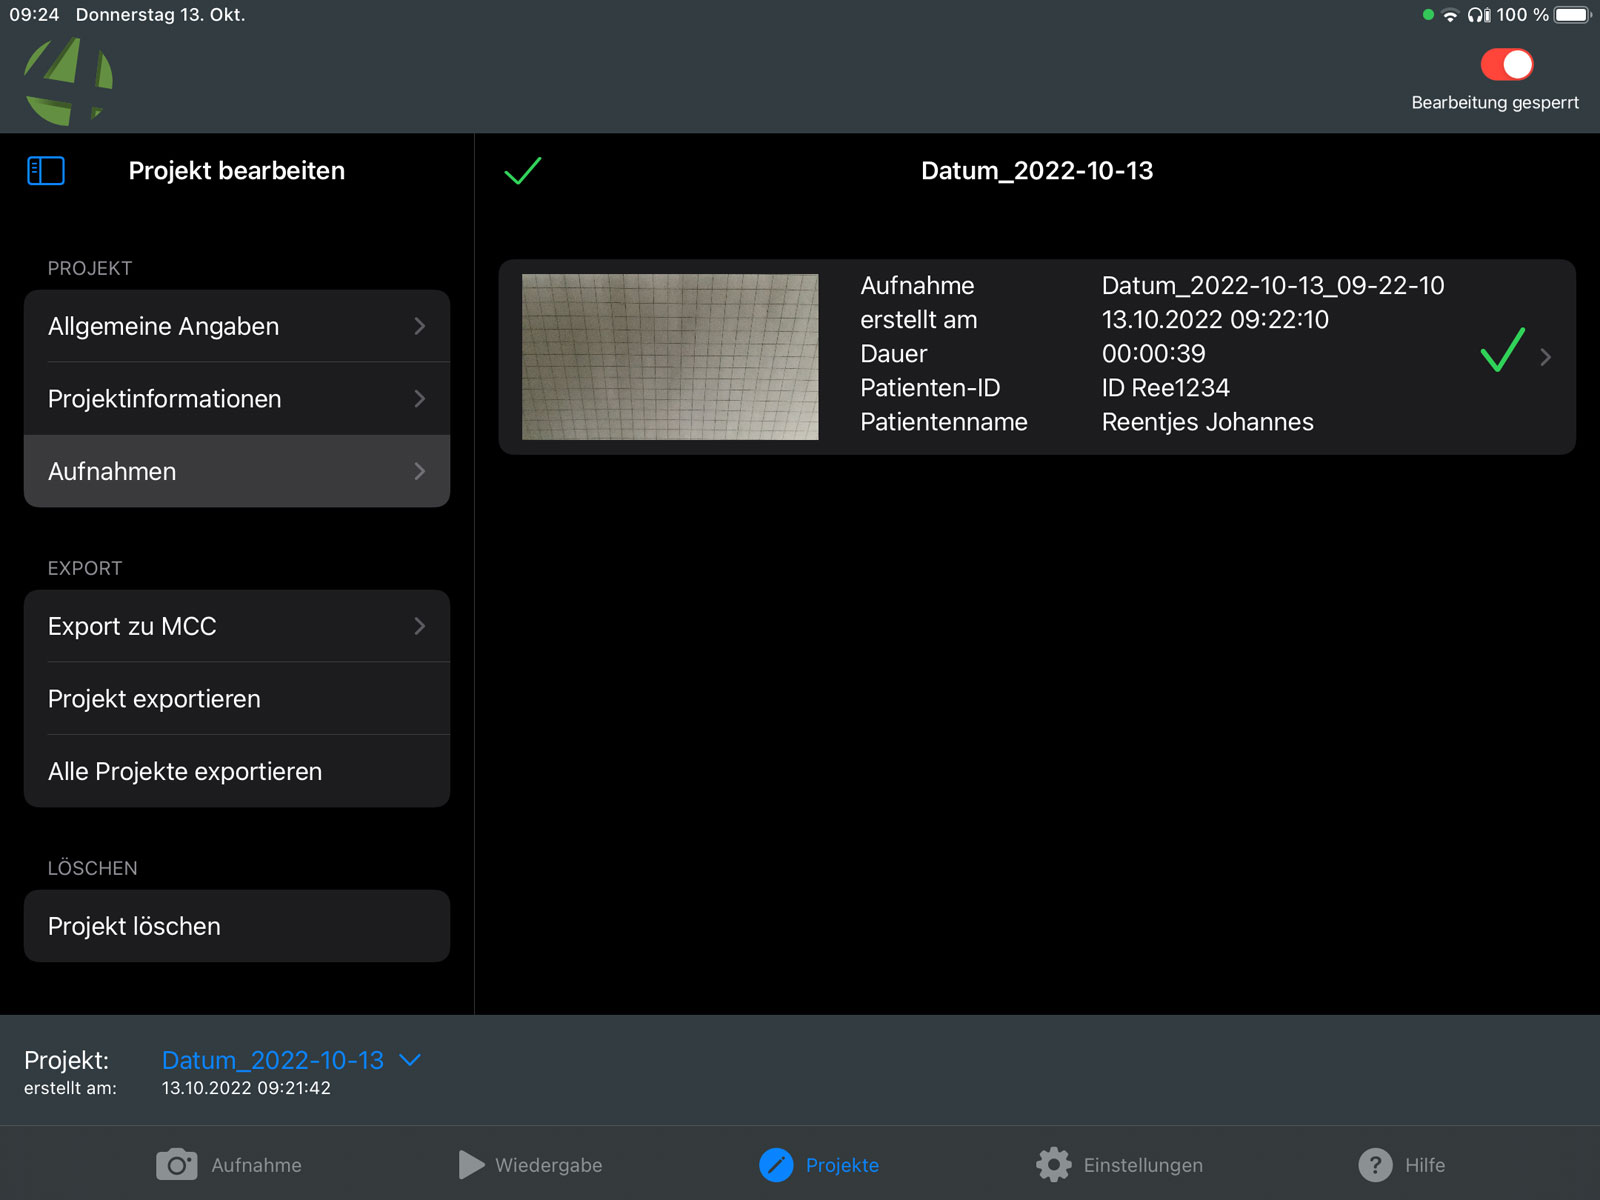Toggle the sidebar panel icon
The image size is (1600, 1200).
[46, 171]
